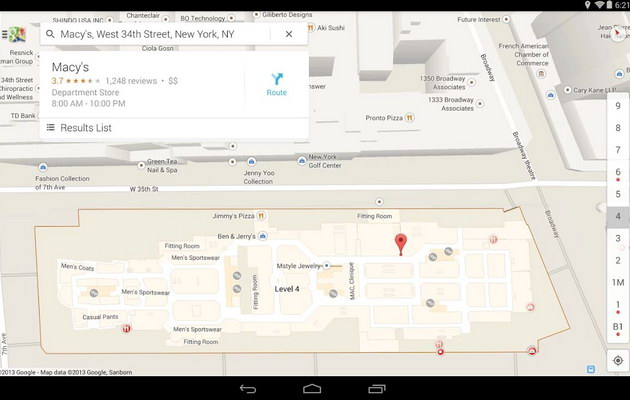Tap the Ben & Jerry's marker icon
This screenshot has height=400, width=630.
(x=263, y=236)
